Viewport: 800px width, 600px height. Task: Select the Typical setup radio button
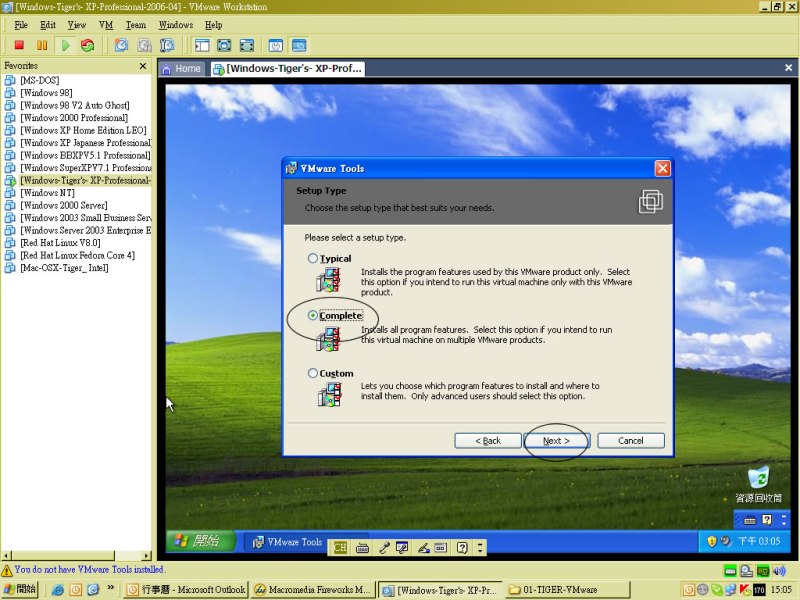[x=313, y=258]
